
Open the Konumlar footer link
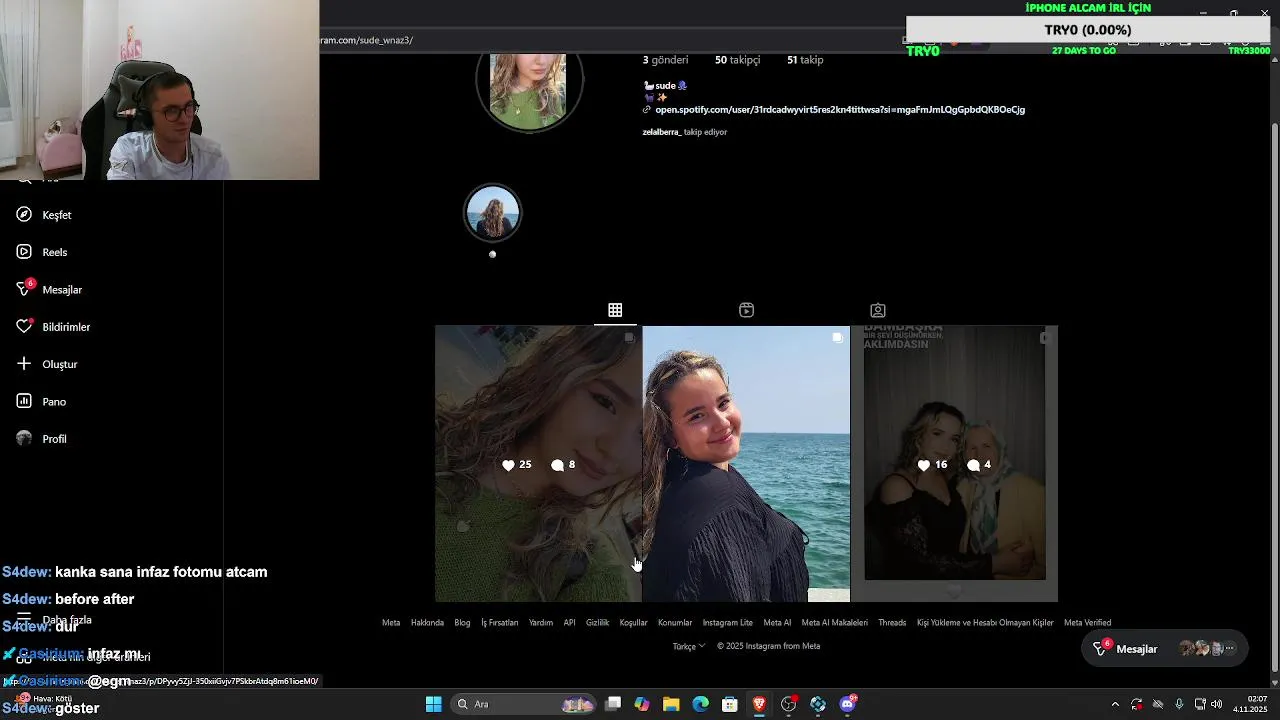[x=675, y=623]
